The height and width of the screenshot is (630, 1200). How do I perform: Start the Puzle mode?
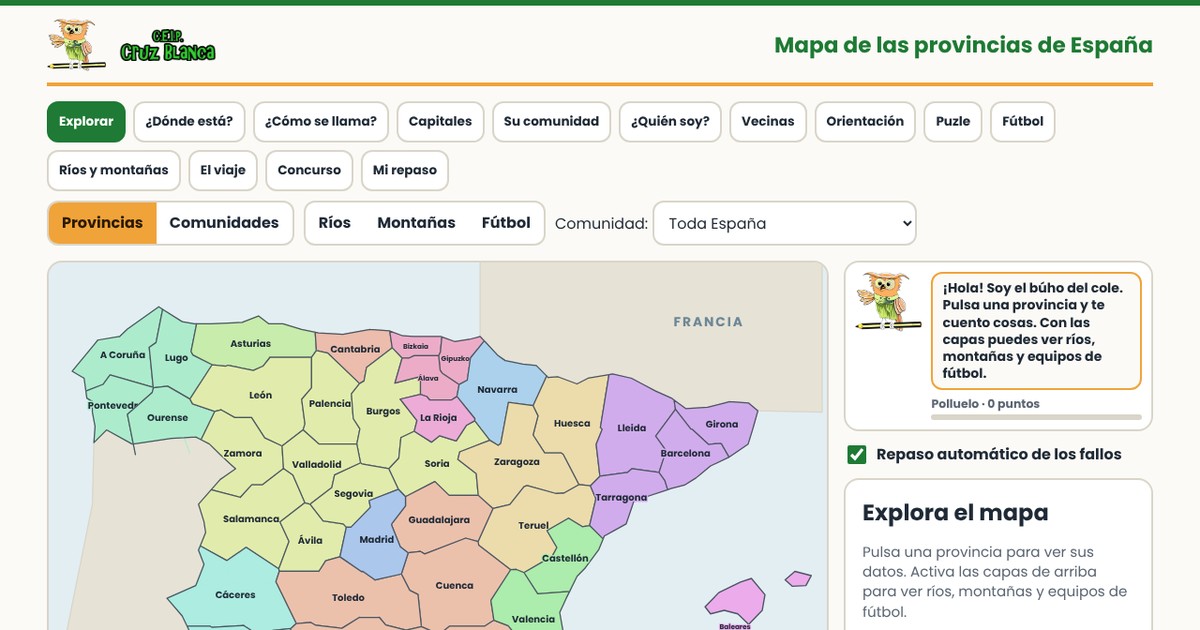953,121
